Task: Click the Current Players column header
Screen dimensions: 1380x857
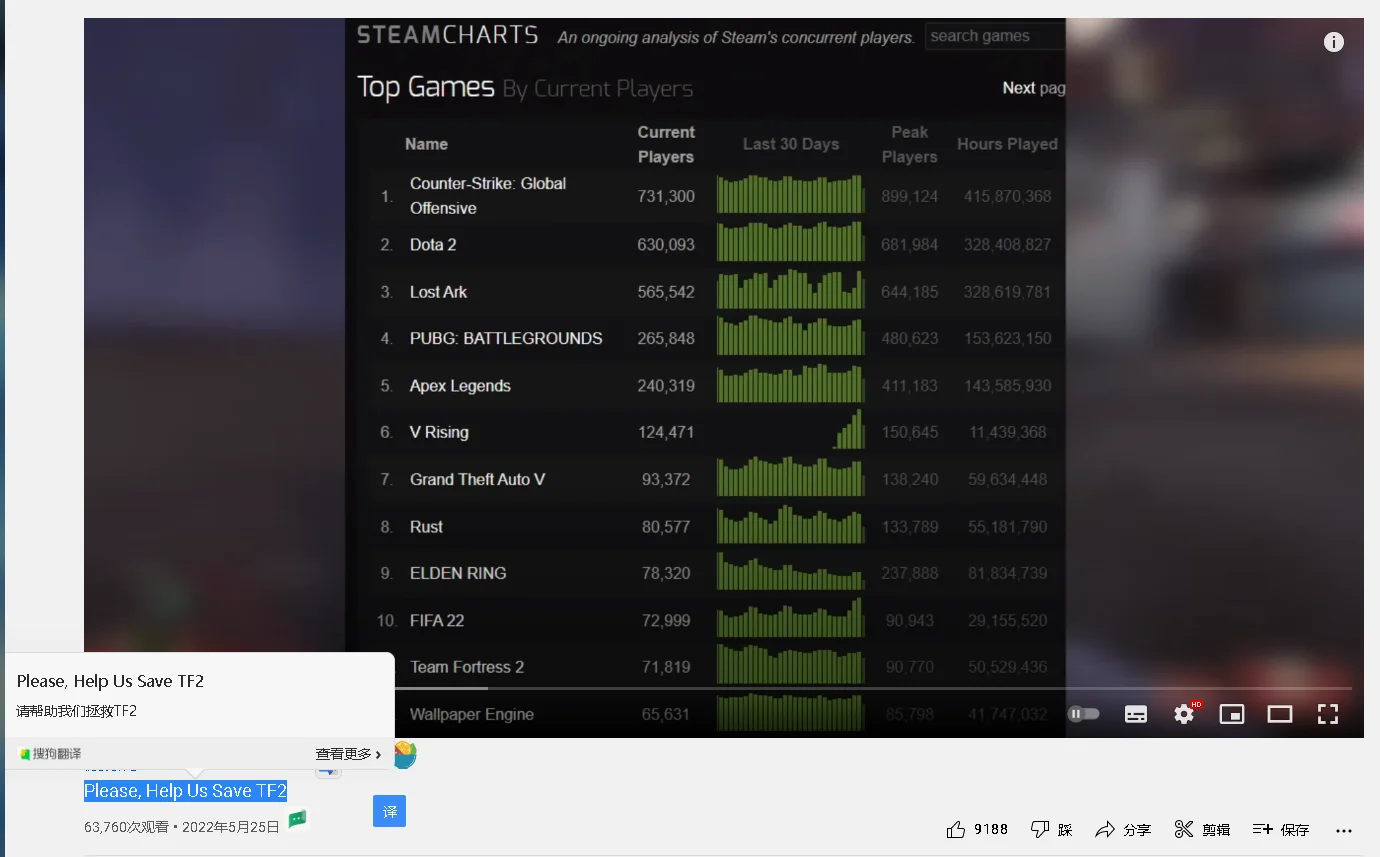Action: pyautogui.click(x=666, y=144)
